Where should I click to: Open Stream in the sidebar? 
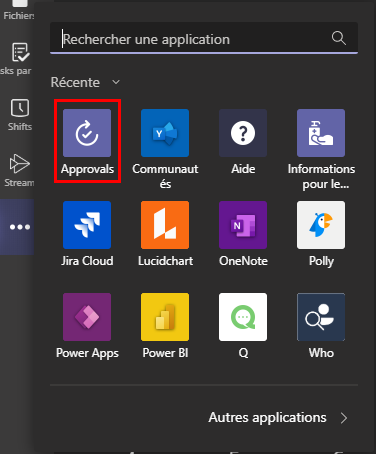(x=19, y=171)
